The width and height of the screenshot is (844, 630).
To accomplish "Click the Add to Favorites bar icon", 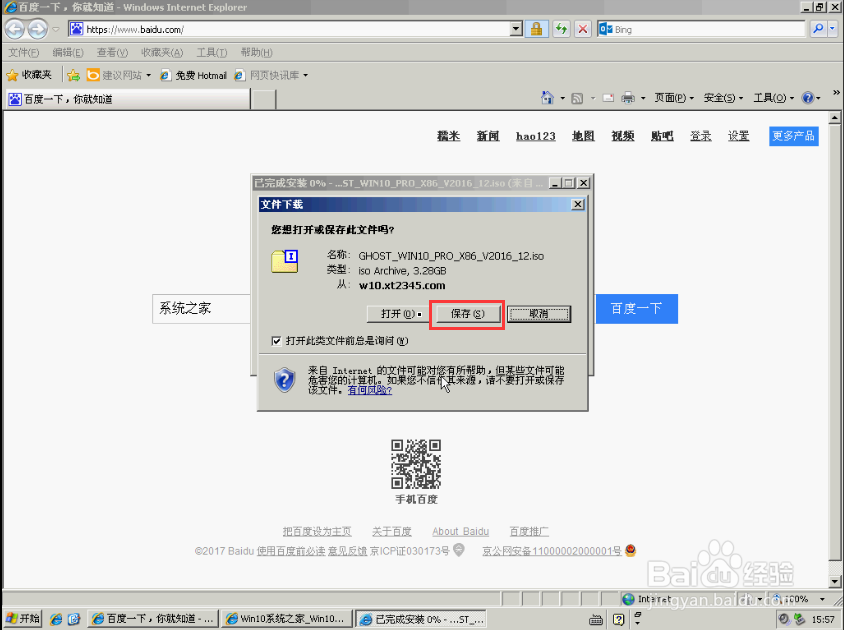I will click(x=74, y=75).
